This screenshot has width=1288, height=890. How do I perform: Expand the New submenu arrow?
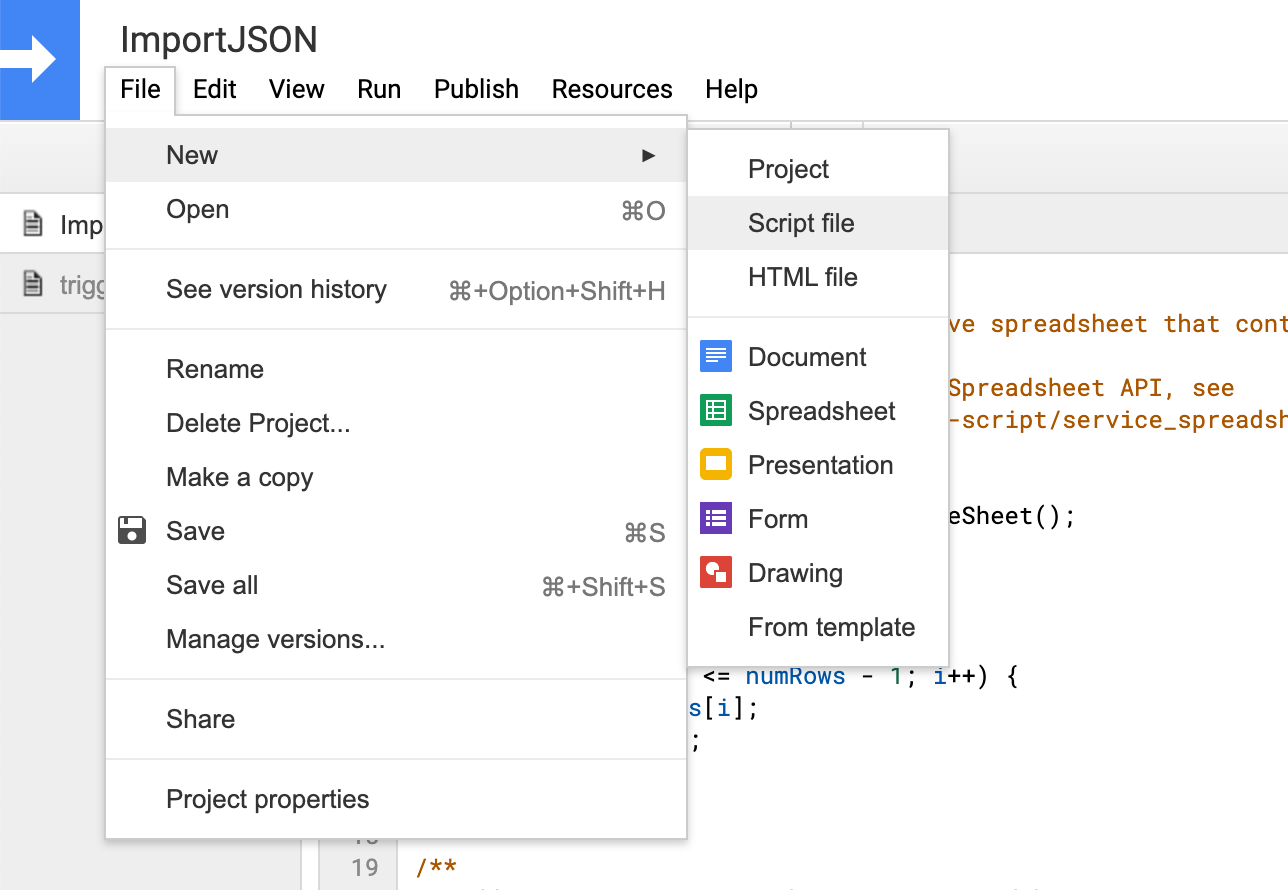(649, 155)
